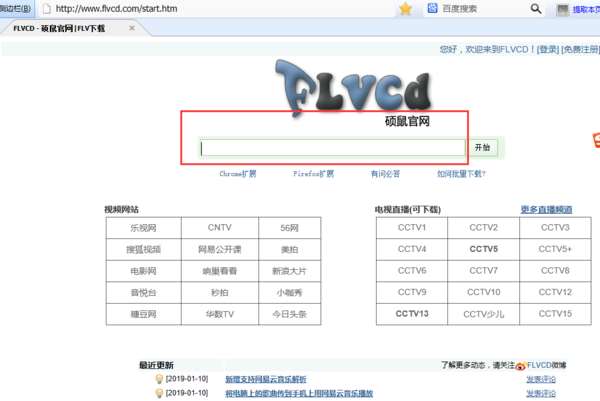
Task: Open the CCTV13 live channel
Action: pos(412,314)
